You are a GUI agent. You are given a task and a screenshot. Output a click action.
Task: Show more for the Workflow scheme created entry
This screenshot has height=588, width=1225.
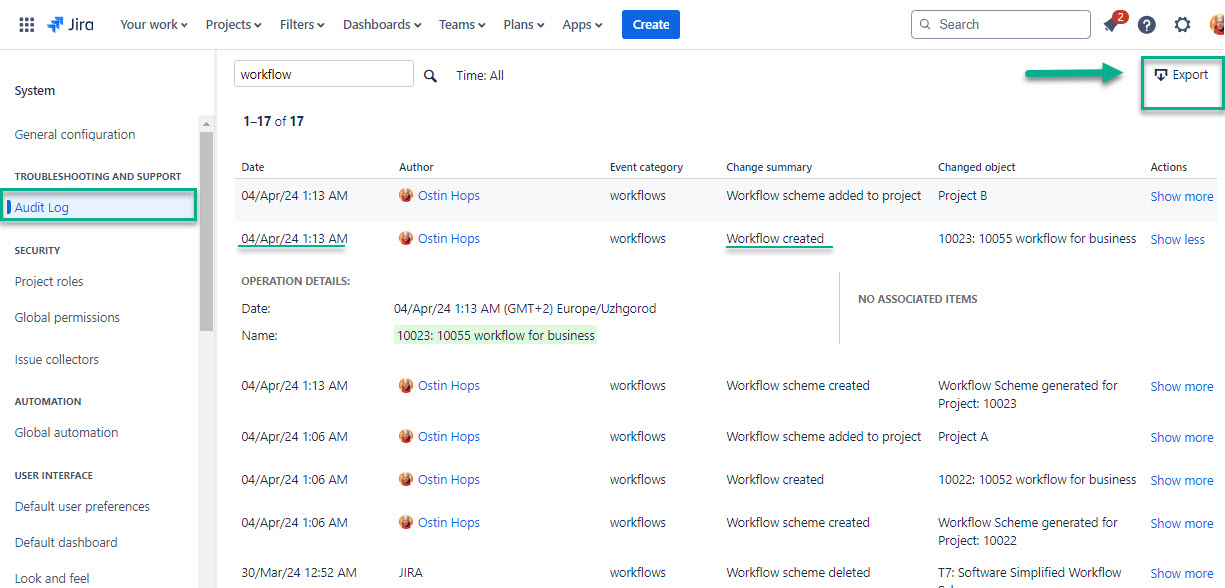pos(1181,386)
